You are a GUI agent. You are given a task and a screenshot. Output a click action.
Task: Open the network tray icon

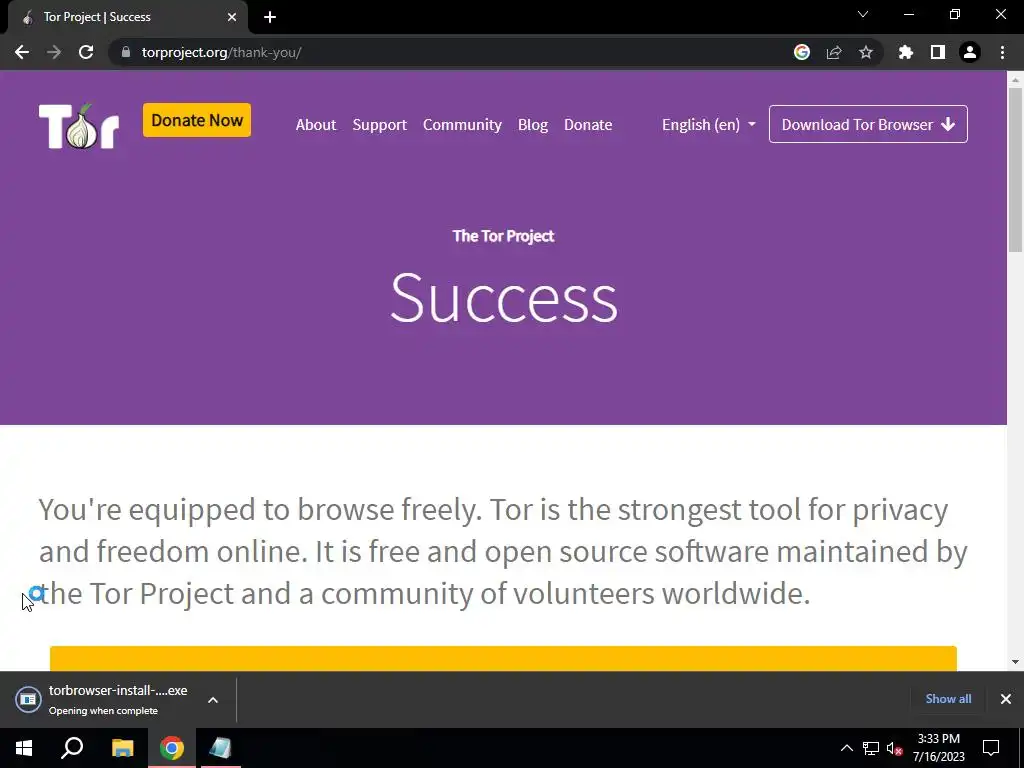pyautogui.click(x=871, y=748)
